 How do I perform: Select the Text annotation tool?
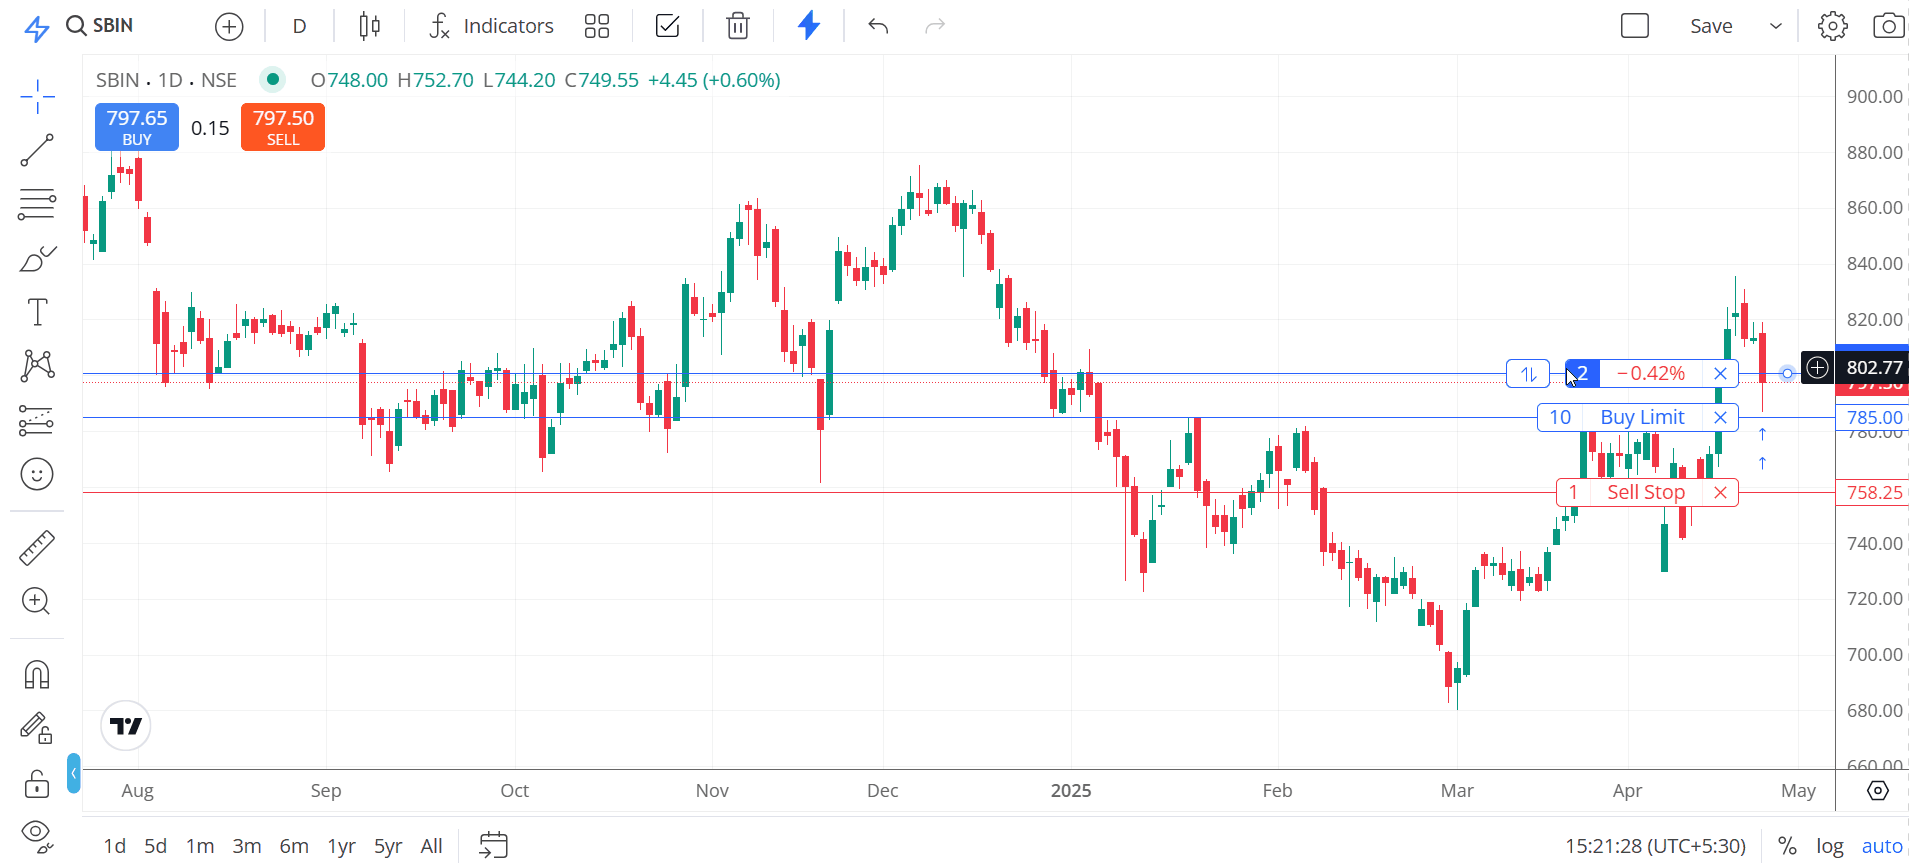[37, 313]
